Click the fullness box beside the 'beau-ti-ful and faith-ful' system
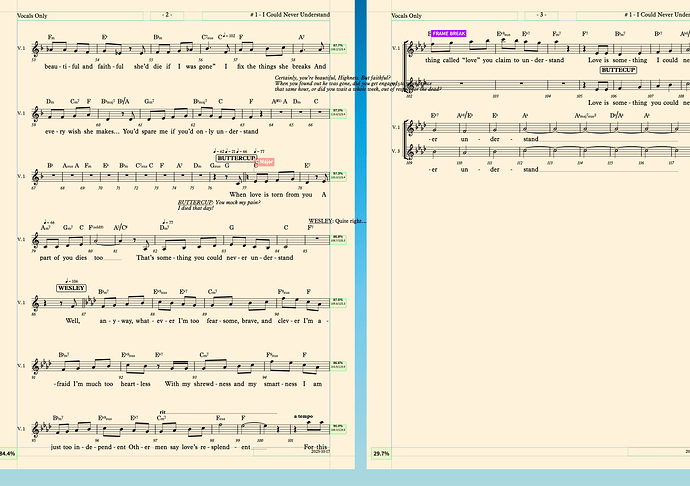The height and width of the screenshot is (486, 690). tap(338, 48)
